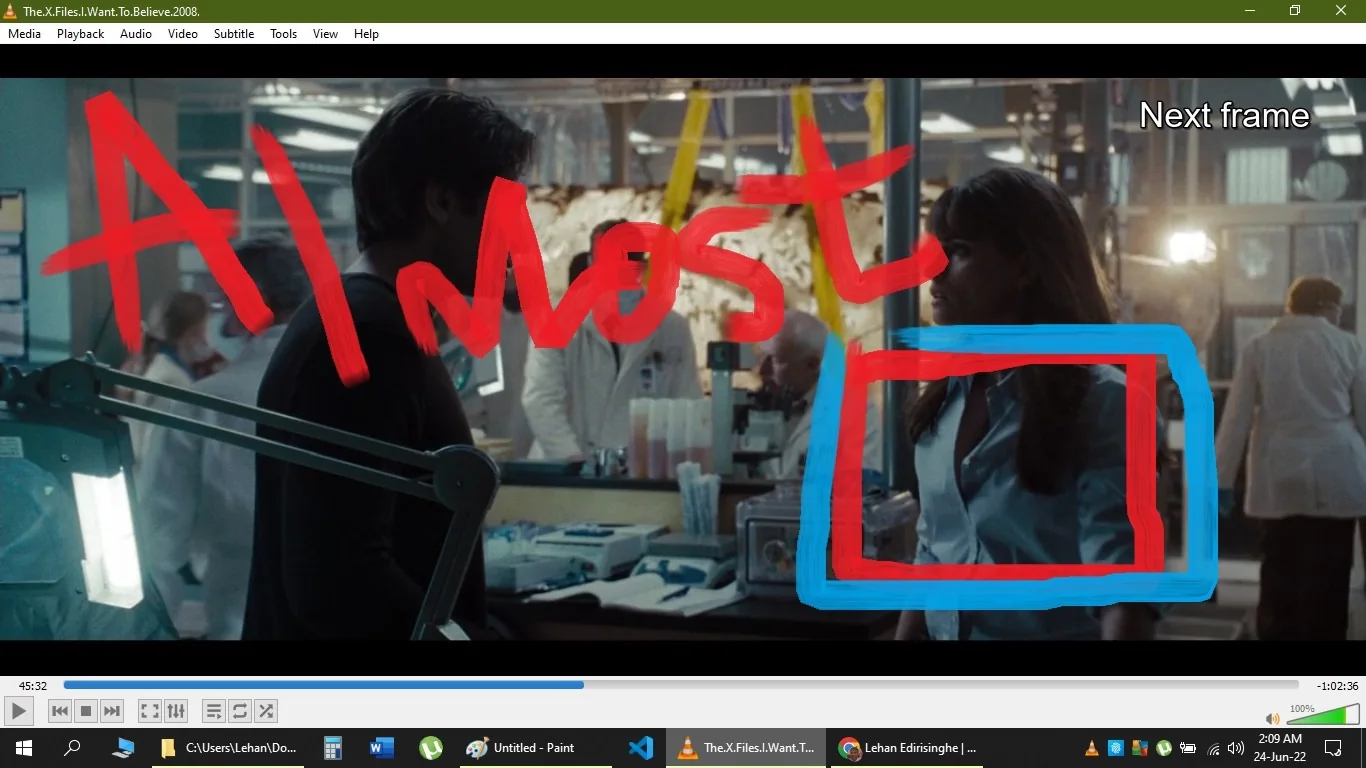Click the VLC The.X.Files taskbar button
1366x768 pixels.
[x=747, y=747]
